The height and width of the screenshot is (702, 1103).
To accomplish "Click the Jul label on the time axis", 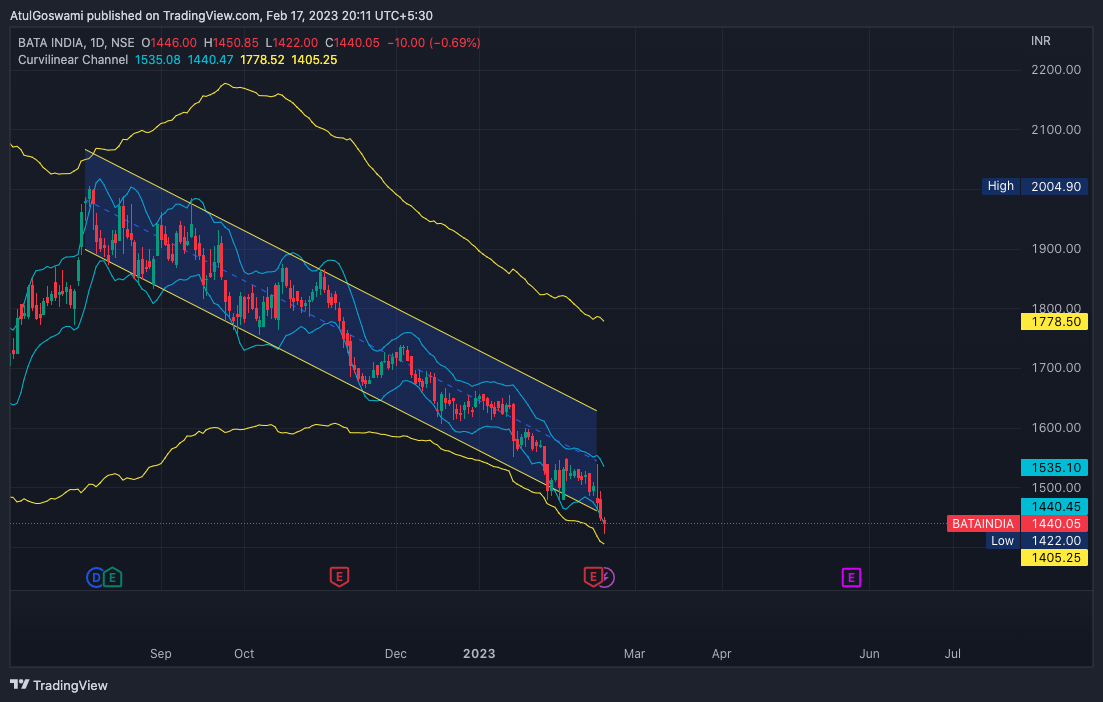I will pyautogui.click(x=952, y=653).
